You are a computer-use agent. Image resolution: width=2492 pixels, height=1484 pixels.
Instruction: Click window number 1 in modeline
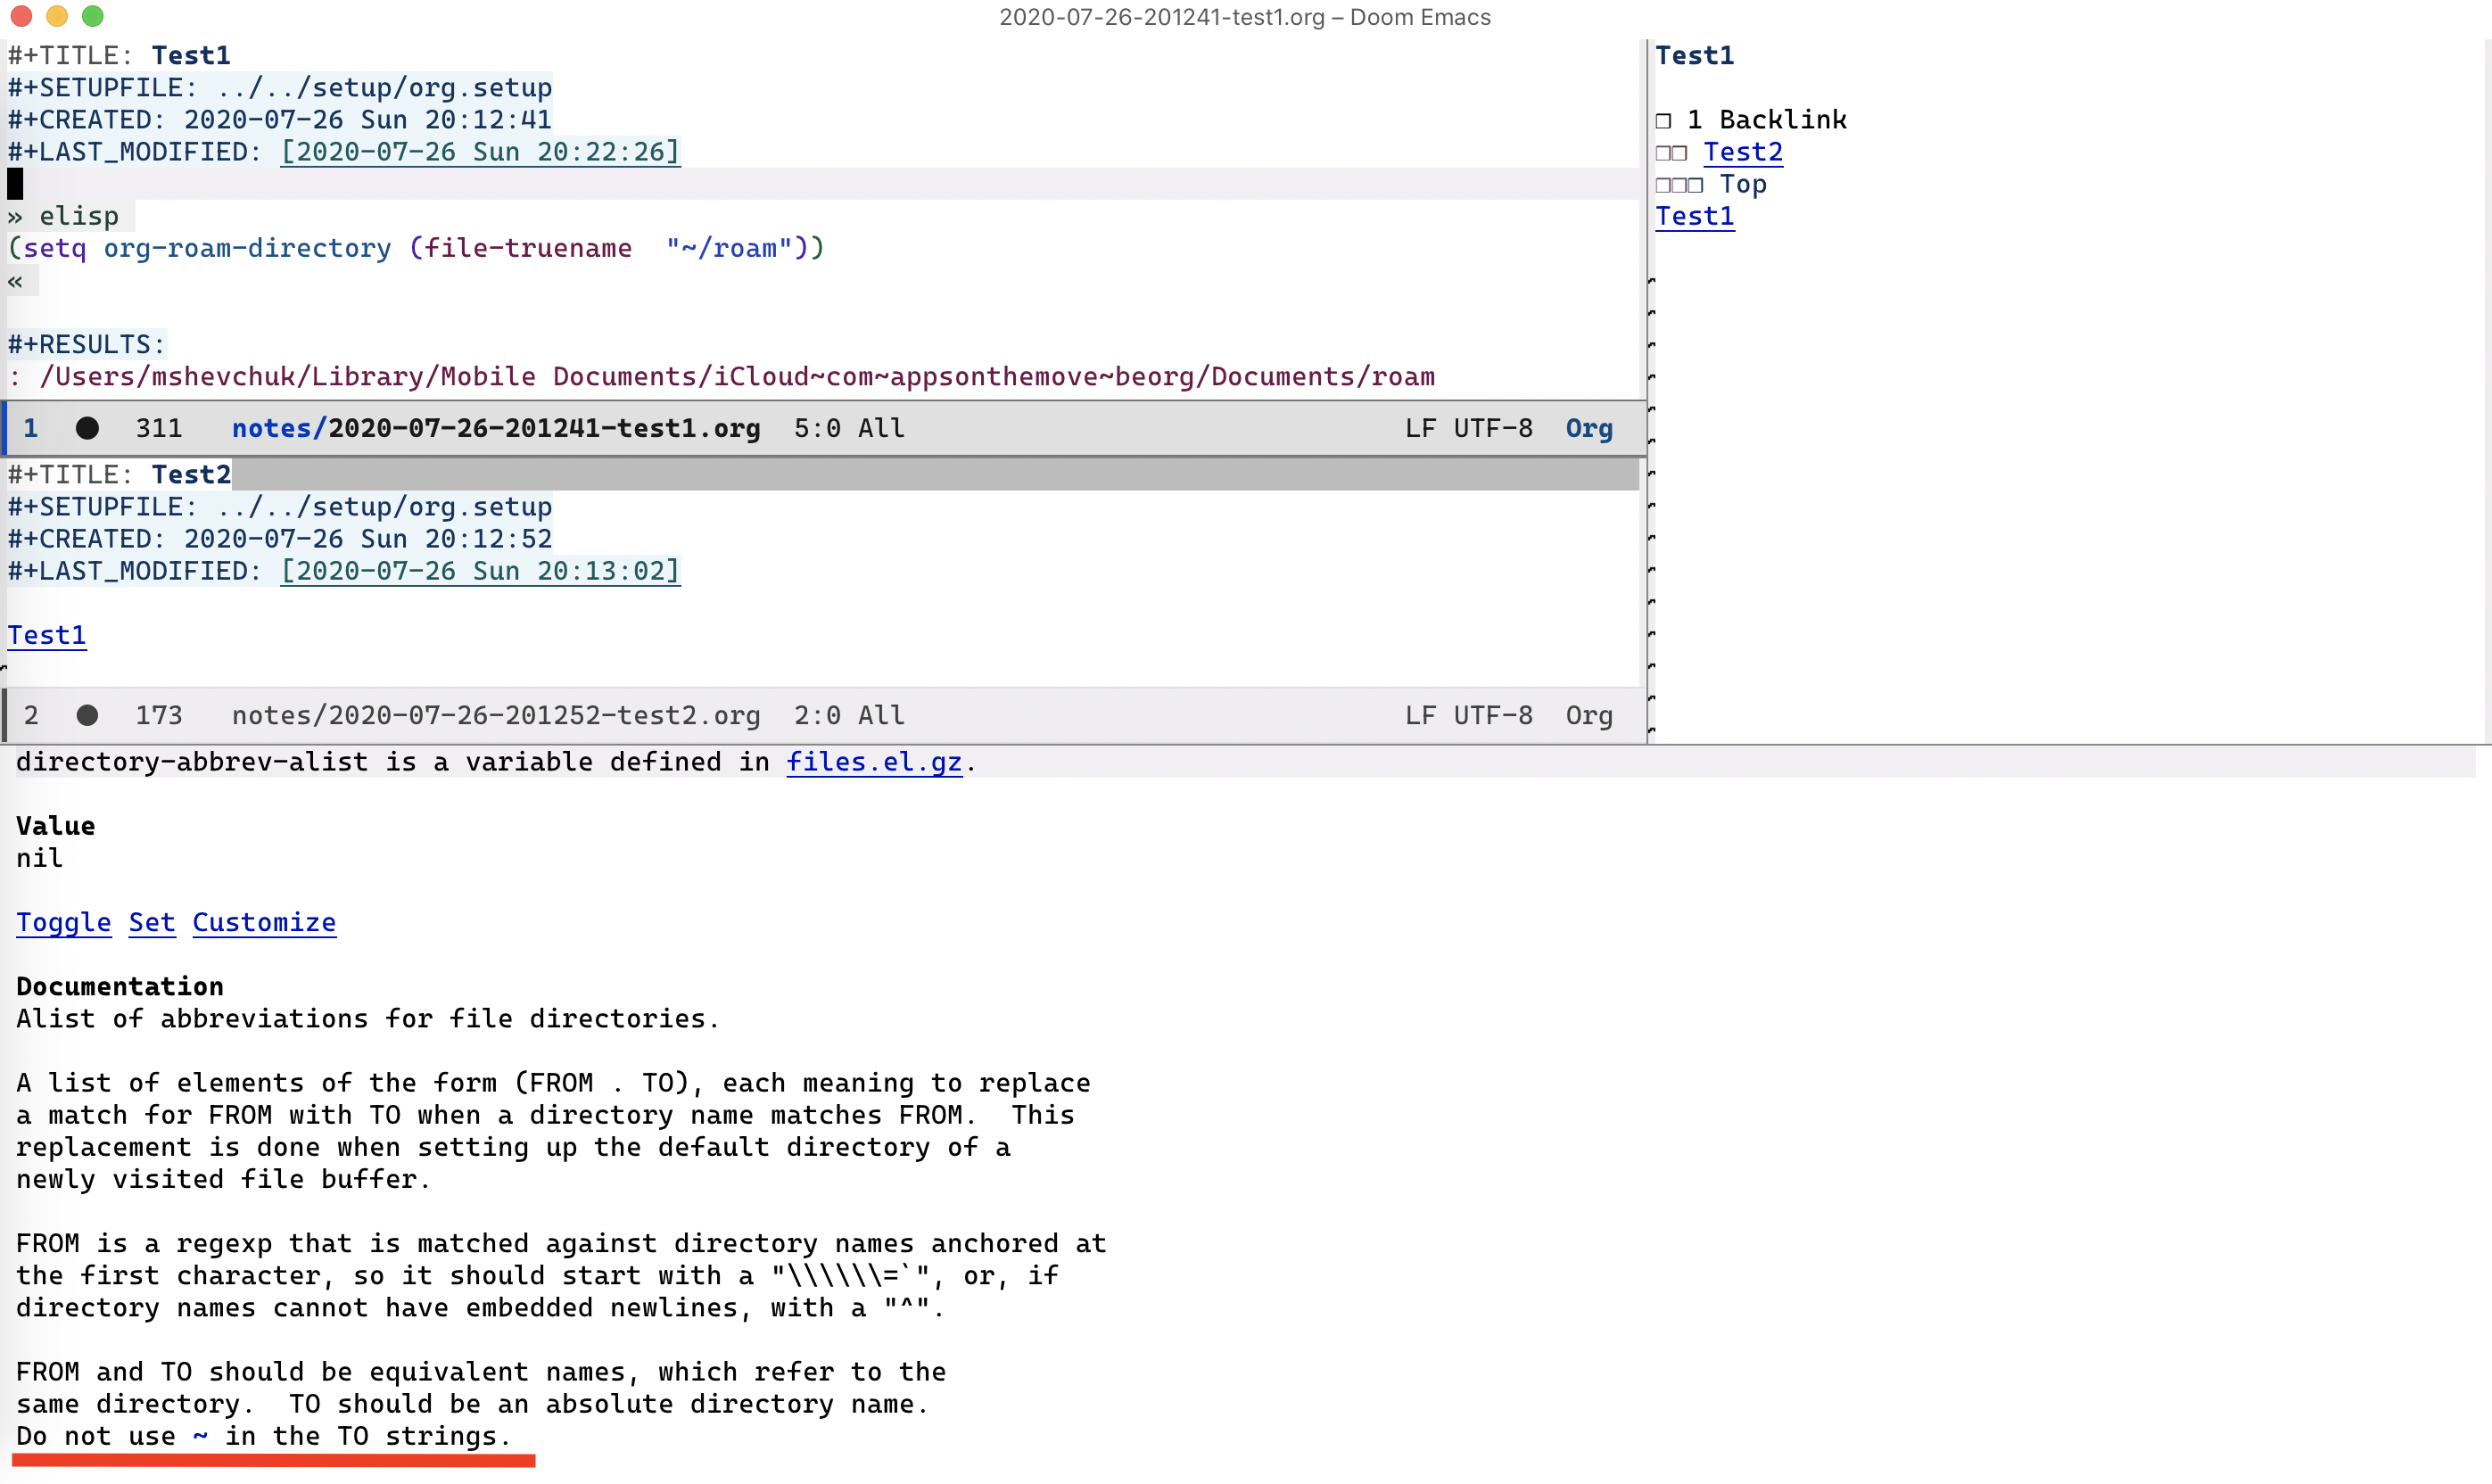[31, 429]
